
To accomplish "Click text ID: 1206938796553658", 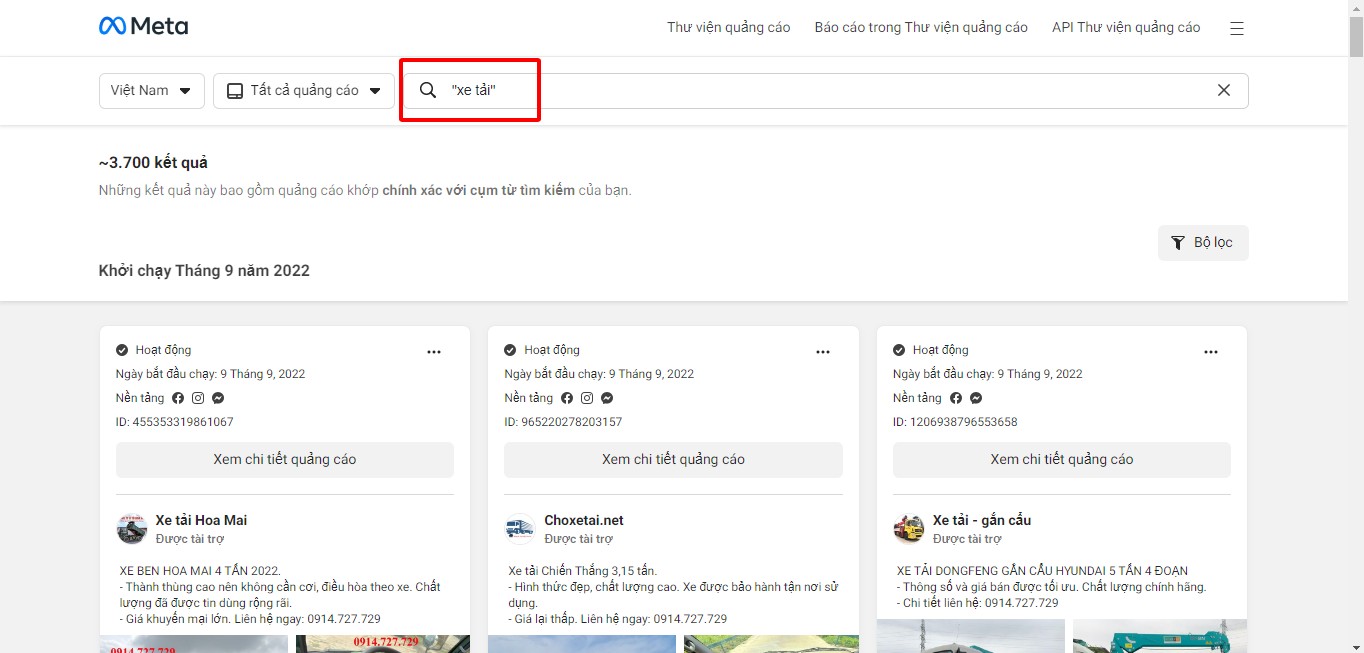I will click(x=955, y=422).
